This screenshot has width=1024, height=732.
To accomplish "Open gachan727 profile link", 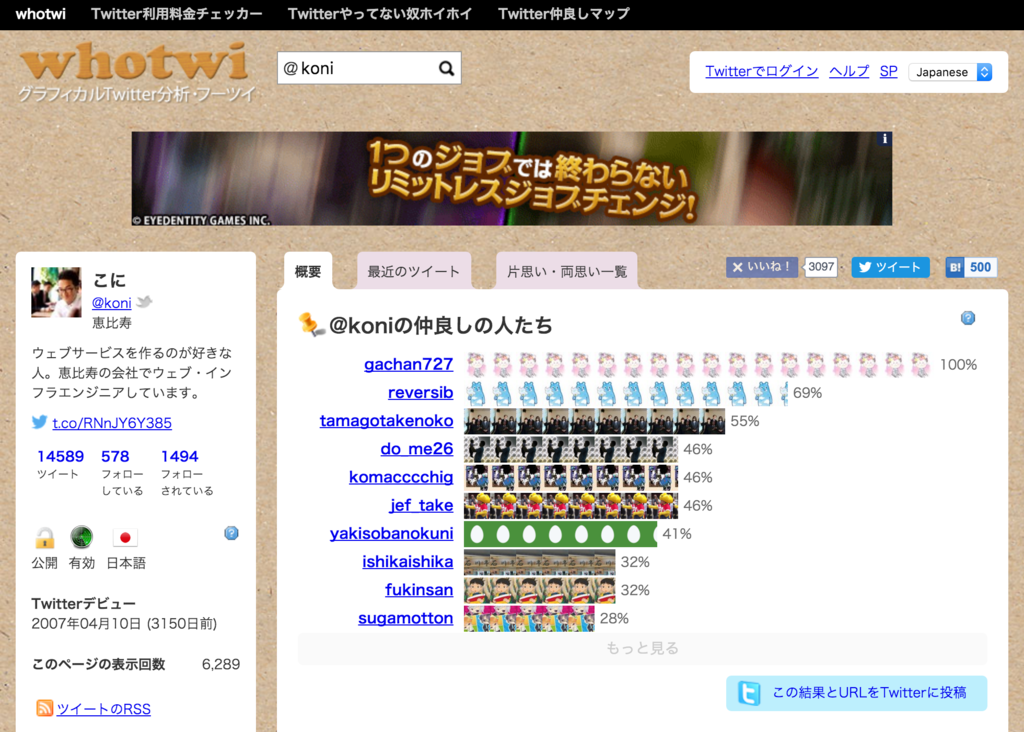I will pyautogui.click(x=408, y=364).
